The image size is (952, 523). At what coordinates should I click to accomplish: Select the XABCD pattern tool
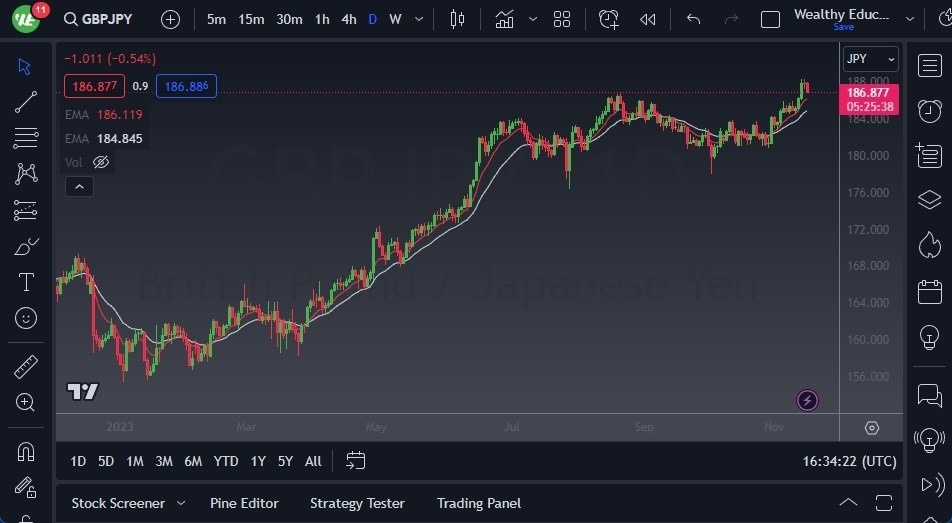tap(26, 174)
